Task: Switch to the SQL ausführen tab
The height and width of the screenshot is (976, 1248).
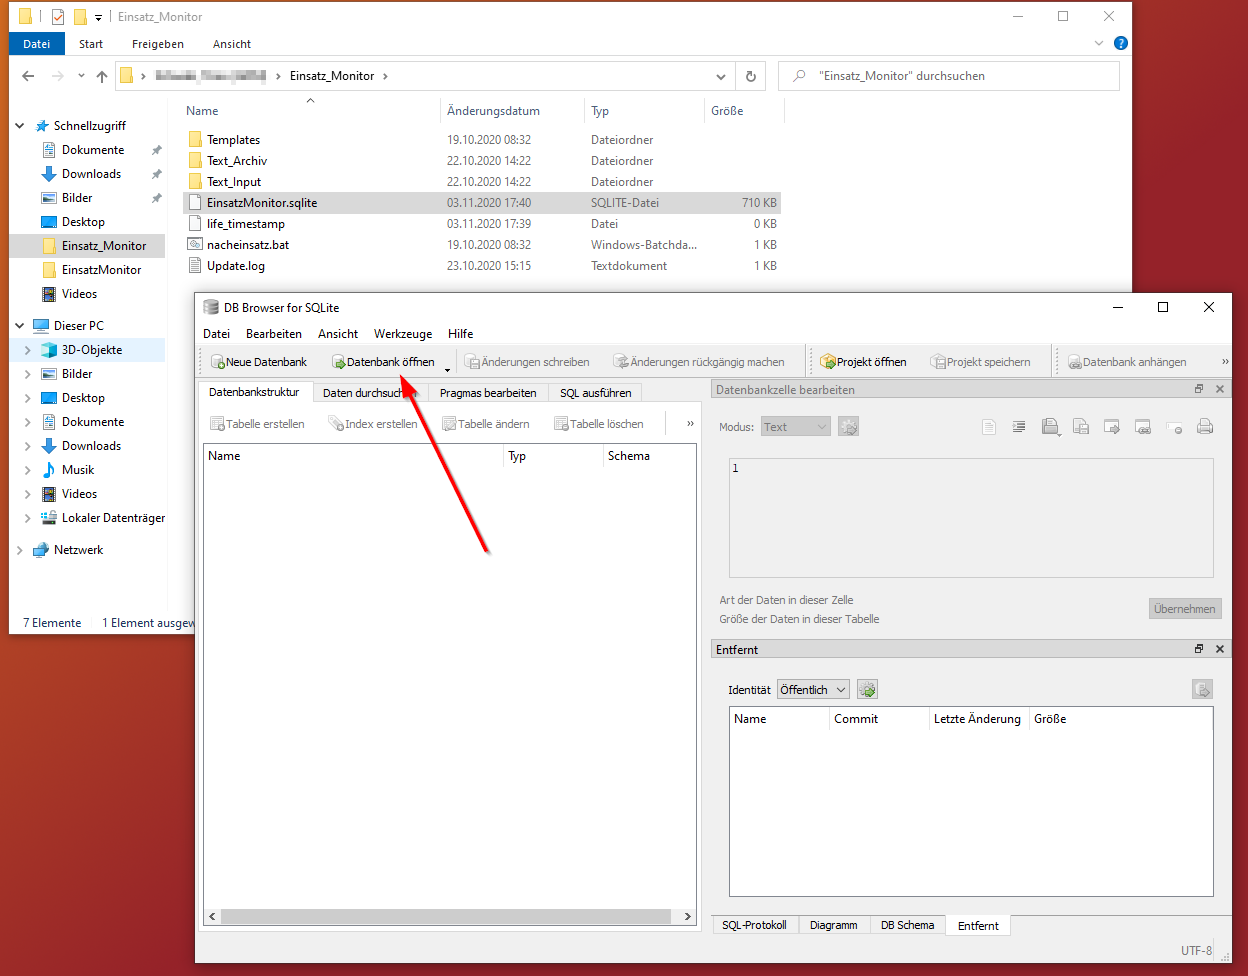Action: click(595, 393)
